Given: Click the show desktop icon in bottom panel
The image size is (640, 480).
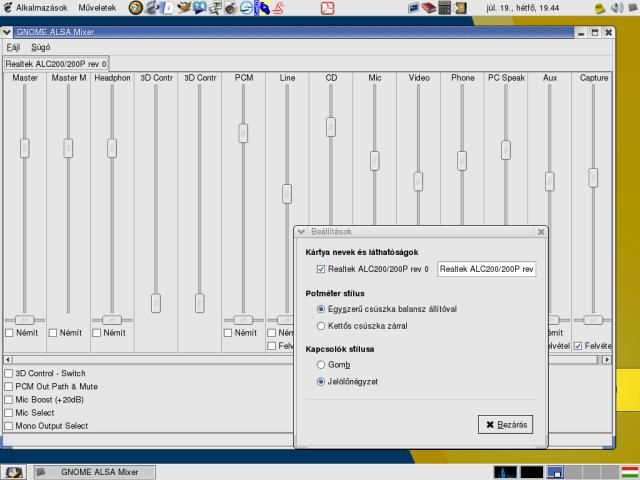Looking at the screenshot, I should point(14,472).
